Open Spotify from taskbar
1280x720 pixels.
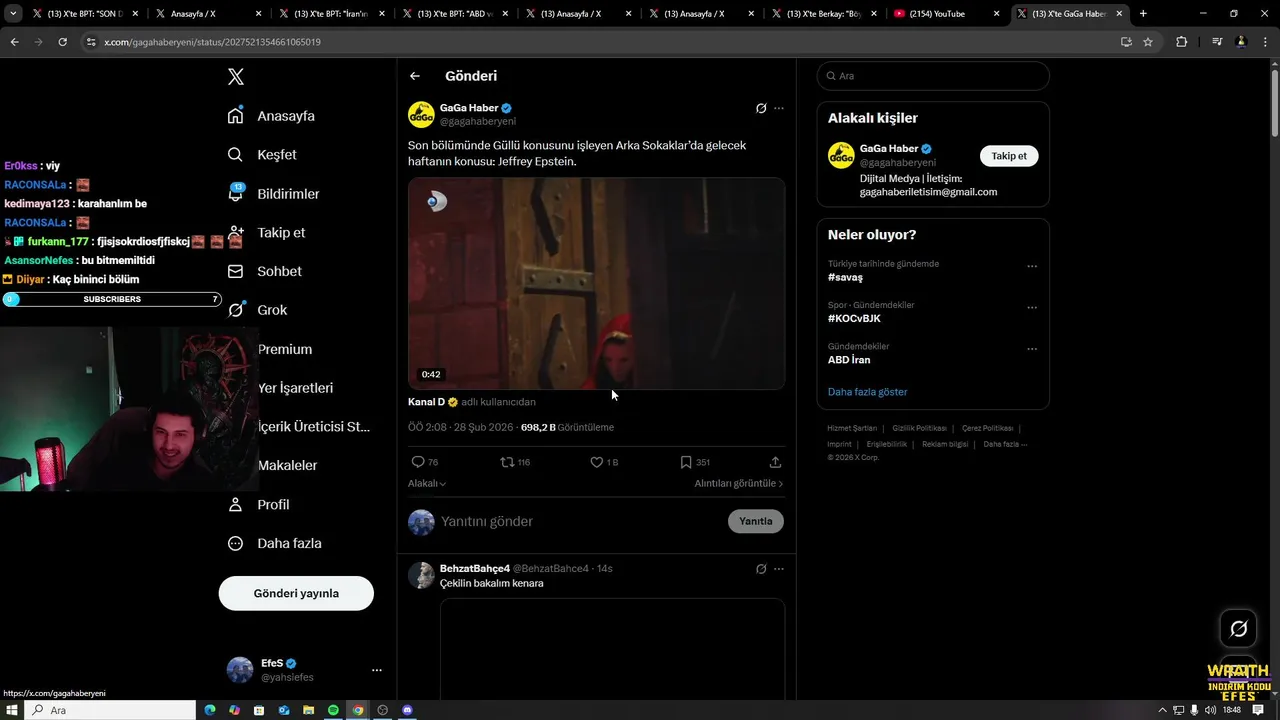[x=333, y=710]
